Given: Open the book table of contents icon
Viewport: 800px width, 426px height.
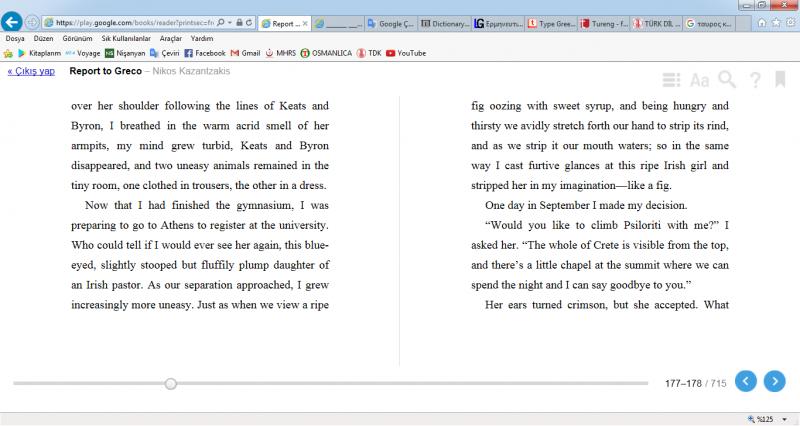Looking at the screenshot, I should click(671, 80).
